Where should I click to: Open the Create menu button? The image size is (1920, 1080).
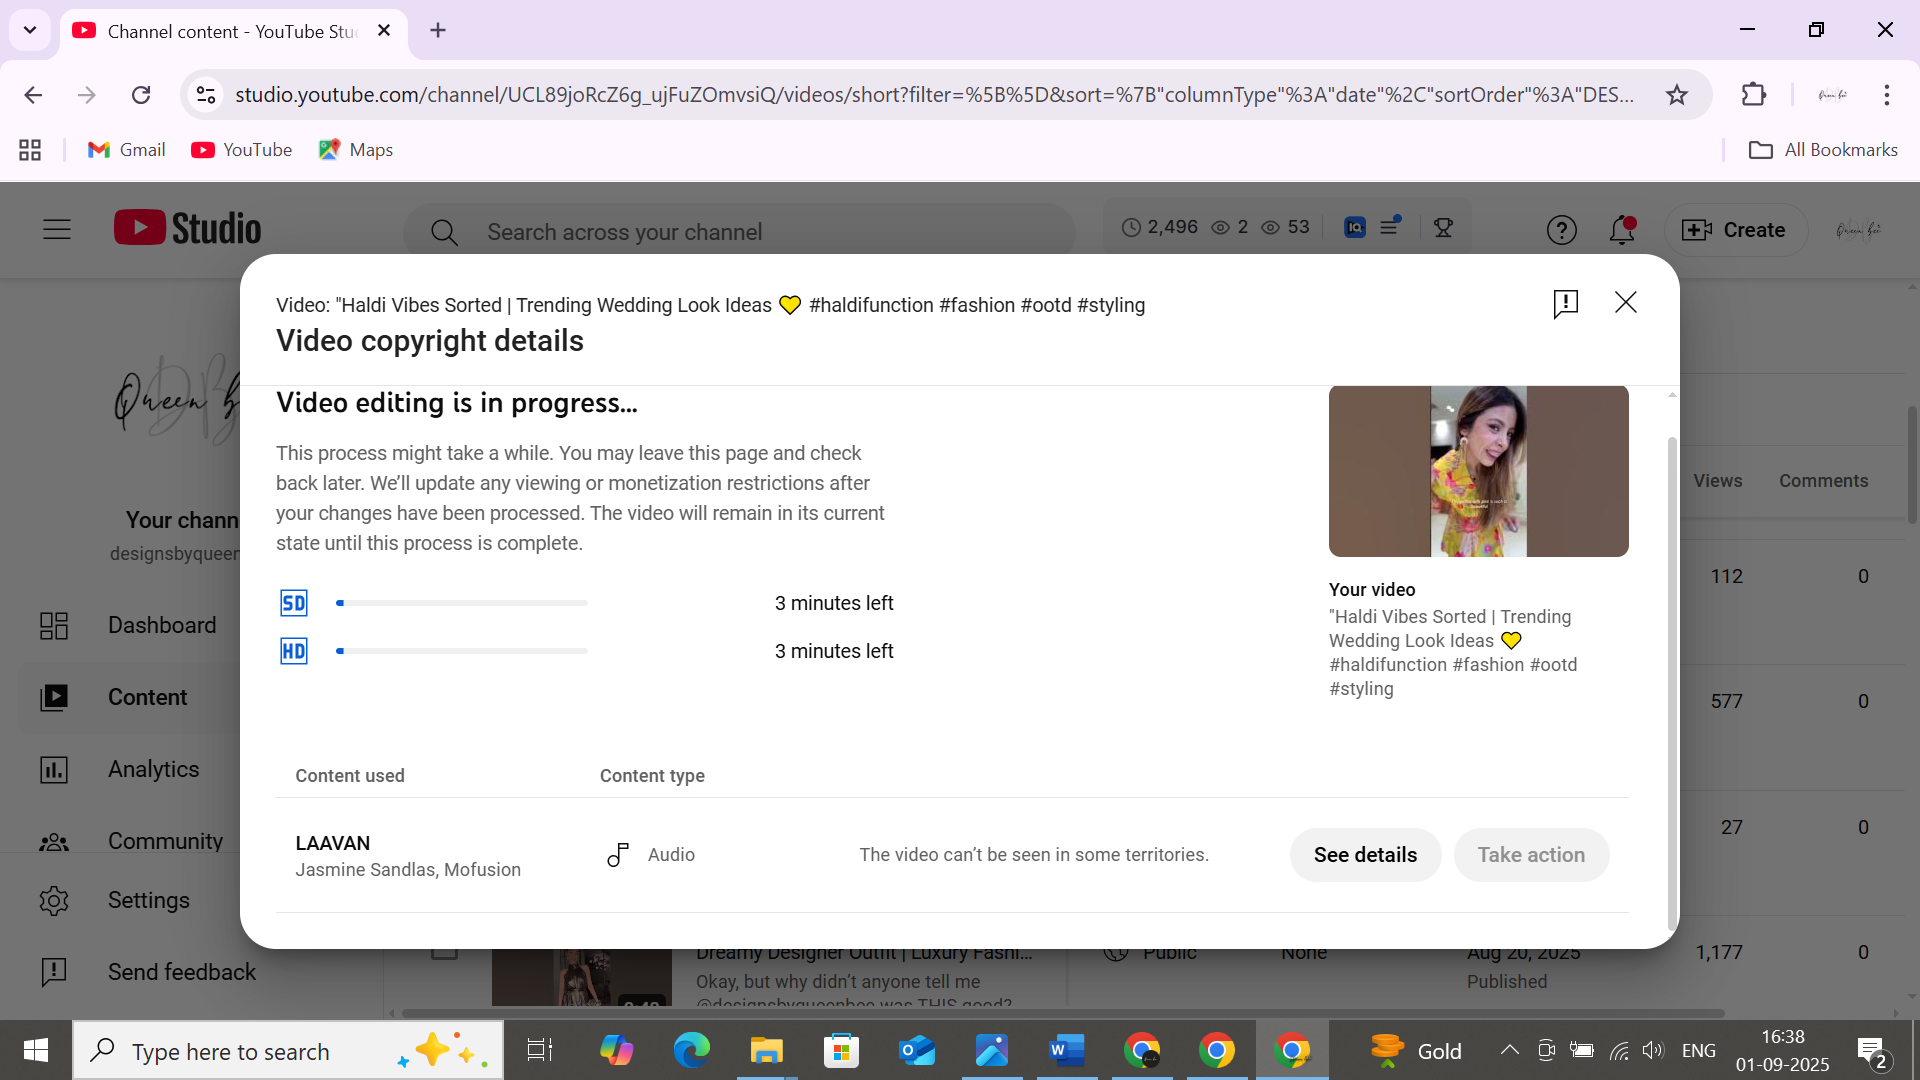tap(1735, 230)
